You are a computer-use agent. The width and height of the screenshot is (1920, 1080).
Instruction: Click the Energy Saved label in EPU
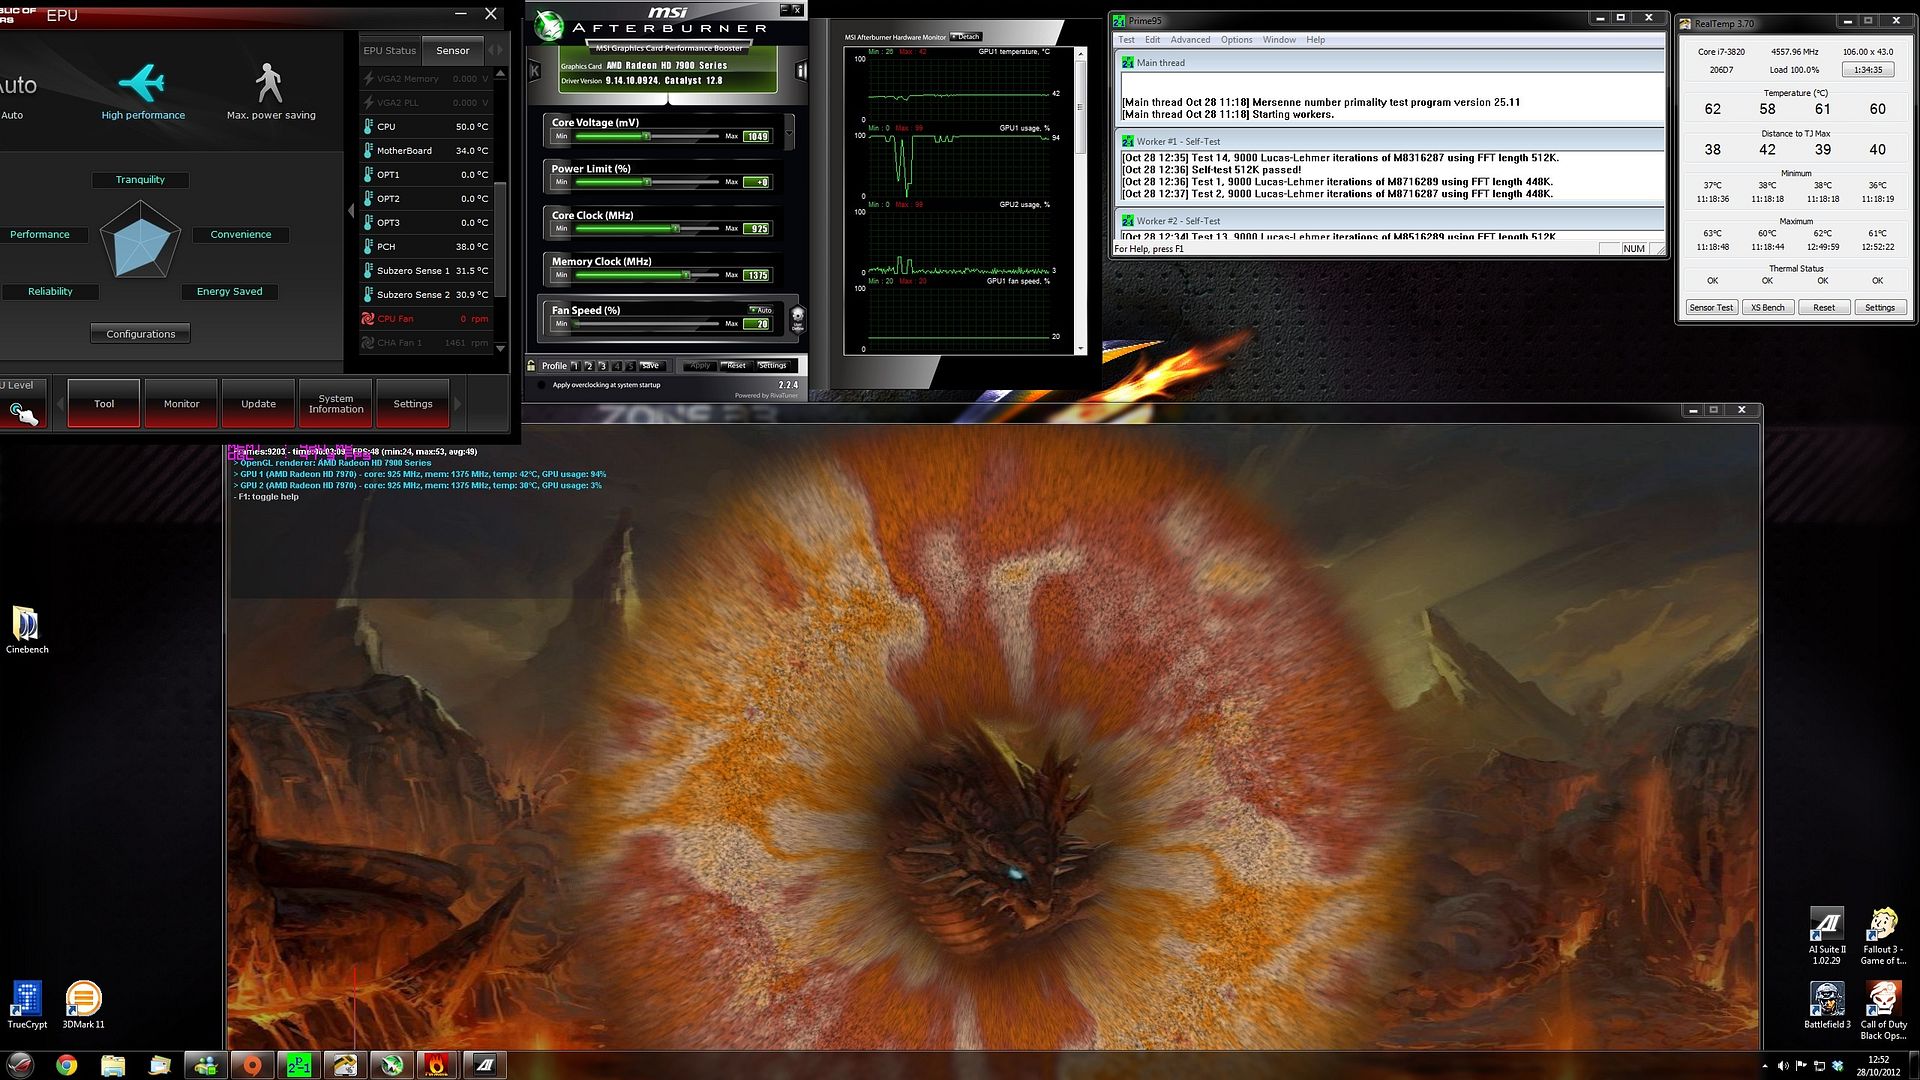(229, 292)
